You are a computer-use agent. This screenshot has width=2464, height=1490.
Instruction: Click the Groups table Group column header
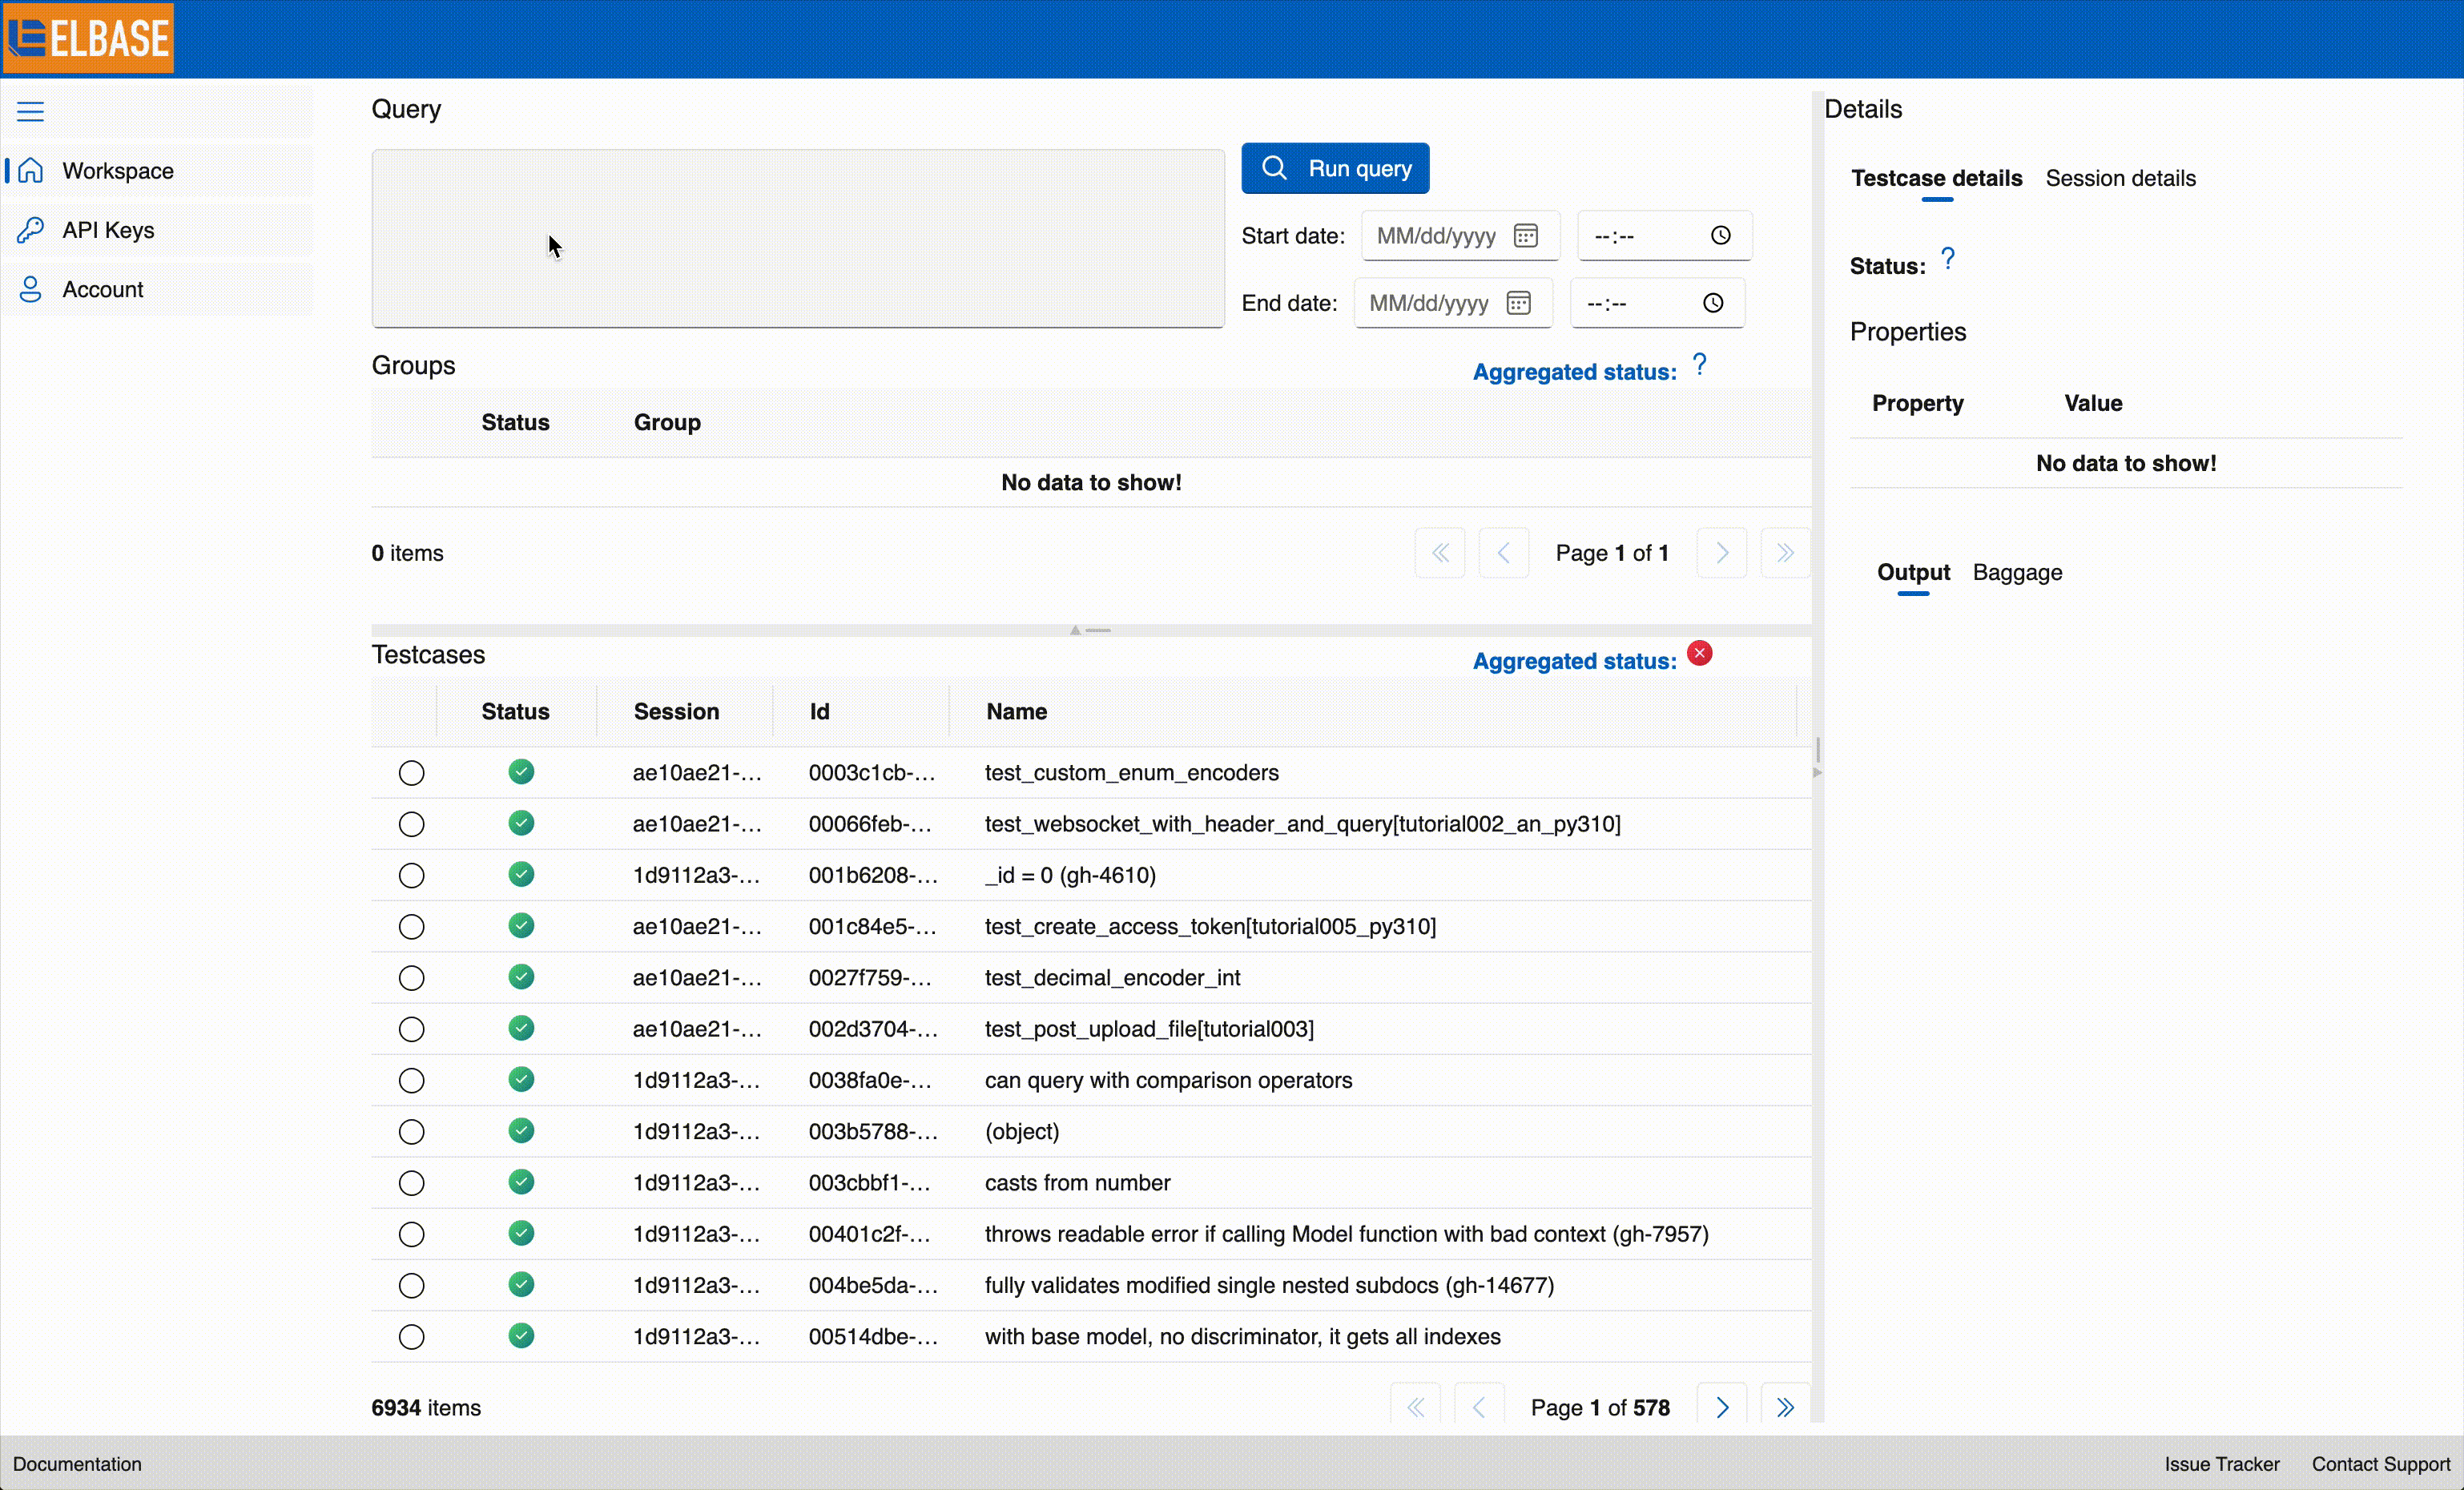(667, 422)
